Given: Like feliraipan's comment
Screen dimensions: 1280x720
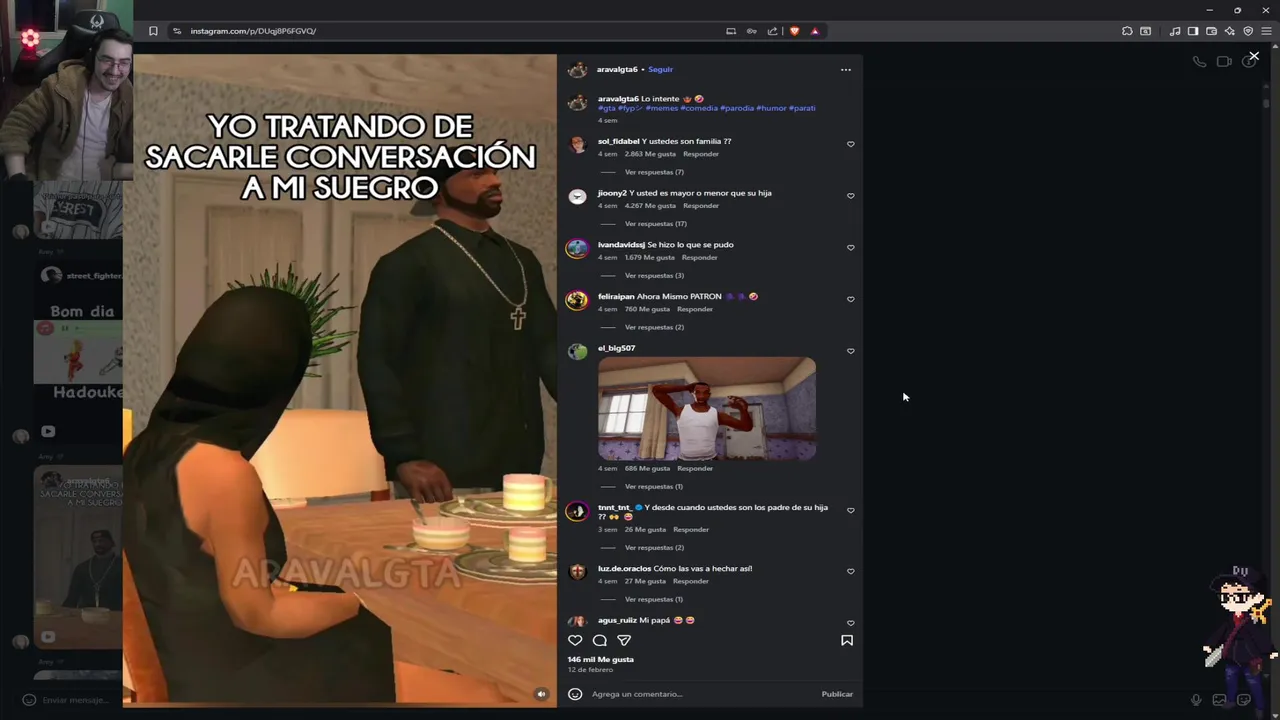Looking at the screenshot, I should click(x=851, y=299).
